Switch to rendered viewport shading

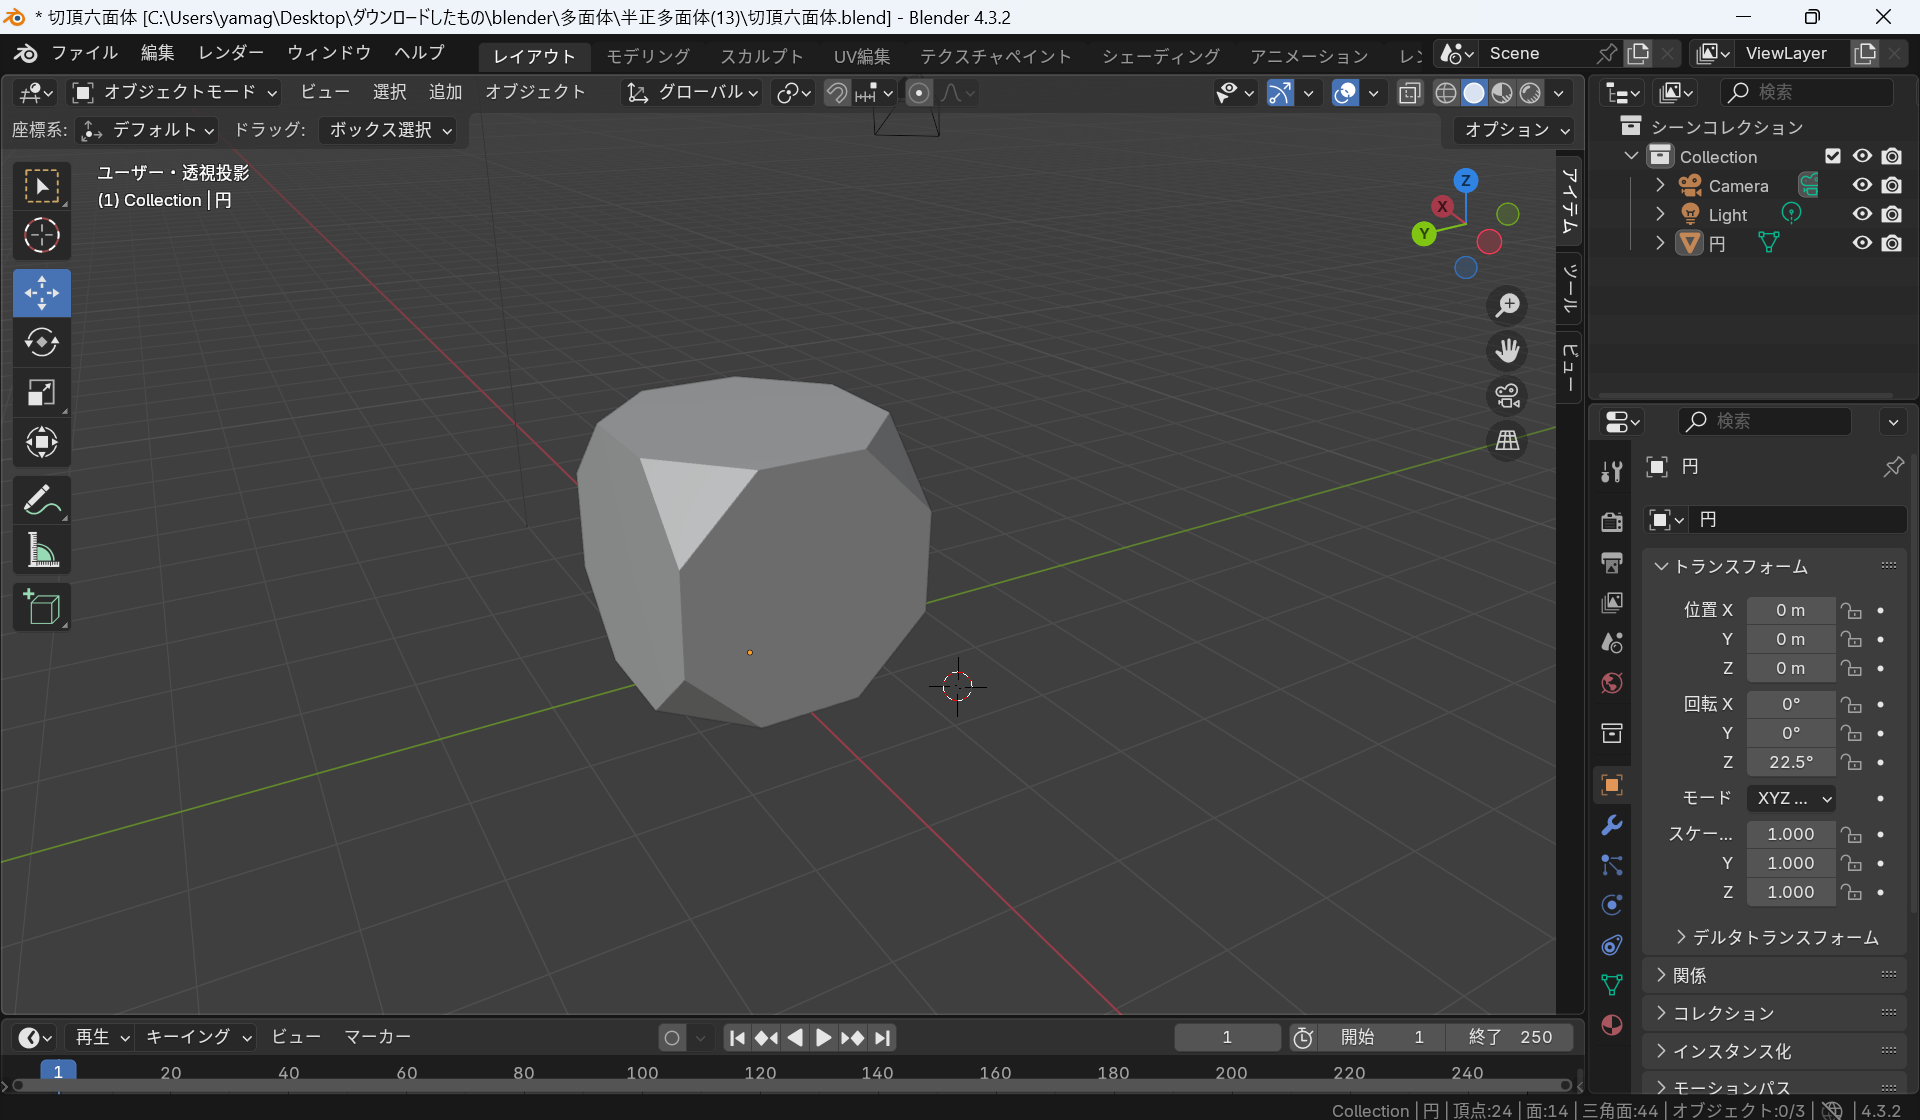[1530, 93]
